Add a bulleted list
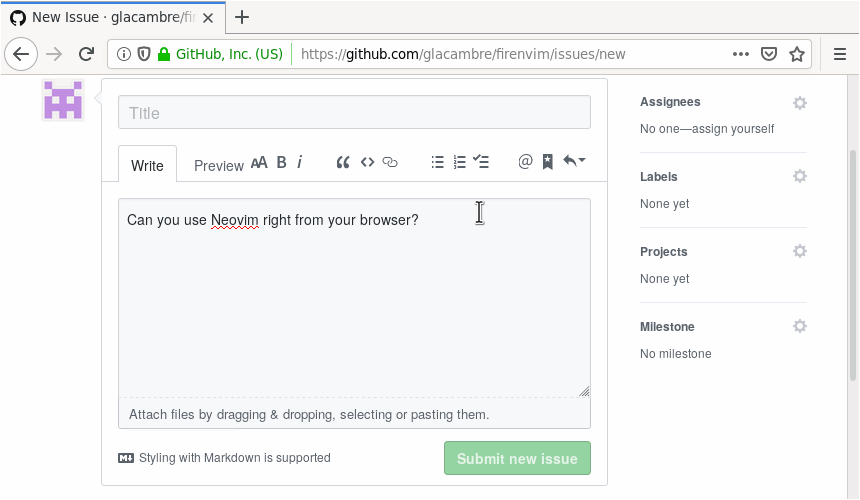860x500 pixels. pyautogui.click(x=437, y=162)
